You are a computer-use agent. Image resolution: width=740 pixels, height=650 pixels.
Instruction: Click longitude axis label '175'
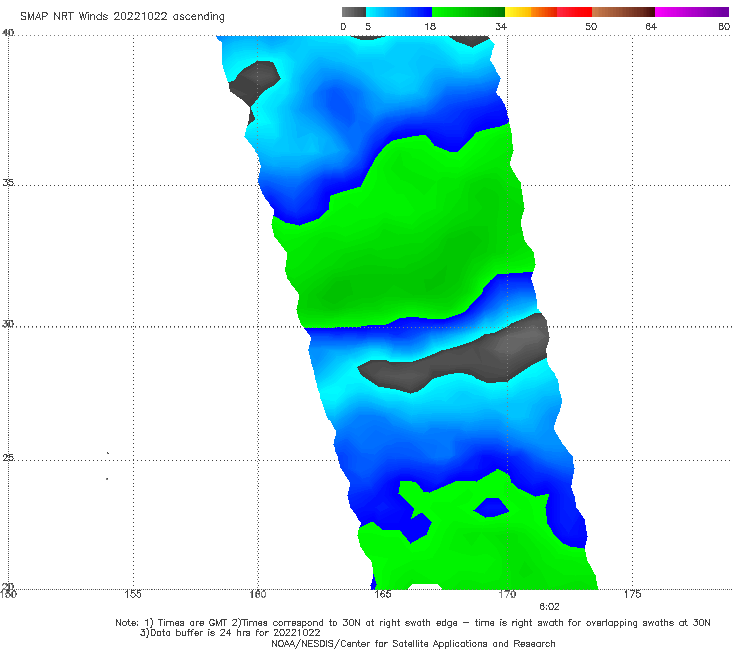click(x=632, y=594)
